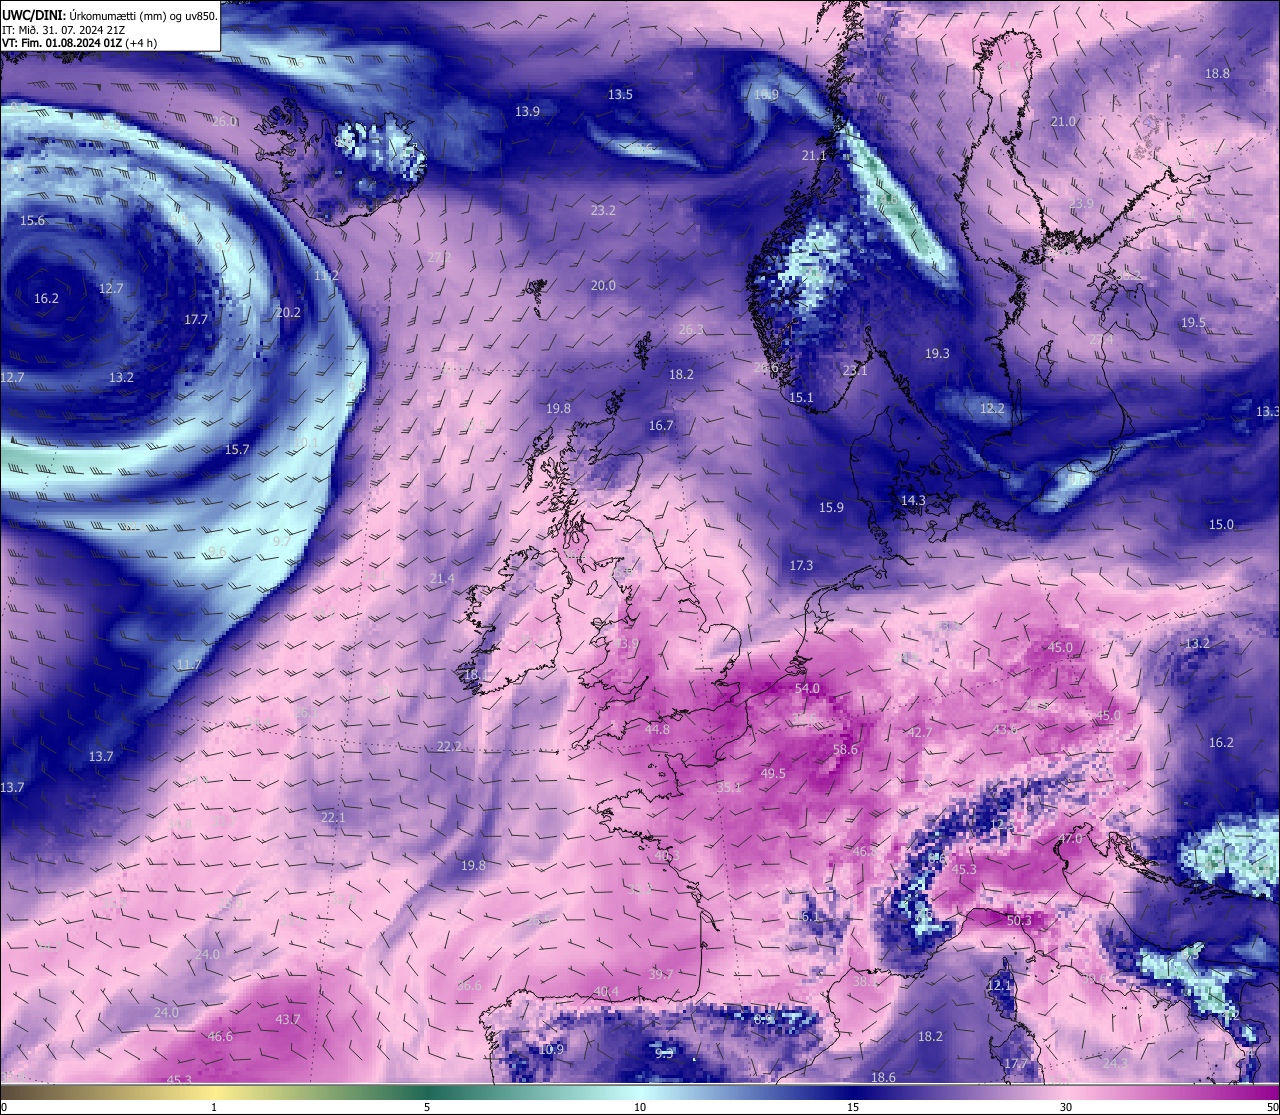Click the 18.8 value label
The height and width of the screenshot is (1115, 1280).
point(1217,74)
